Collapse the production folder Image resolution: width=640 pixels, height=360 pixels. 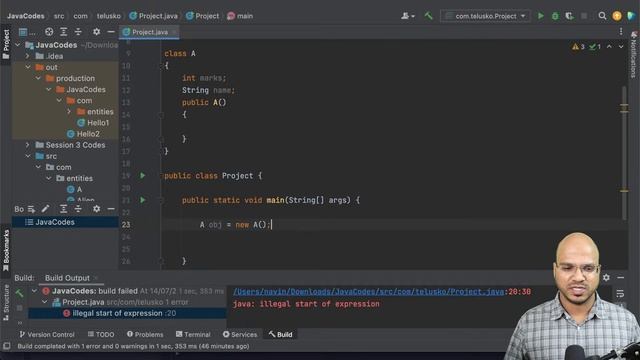(38, 78)
